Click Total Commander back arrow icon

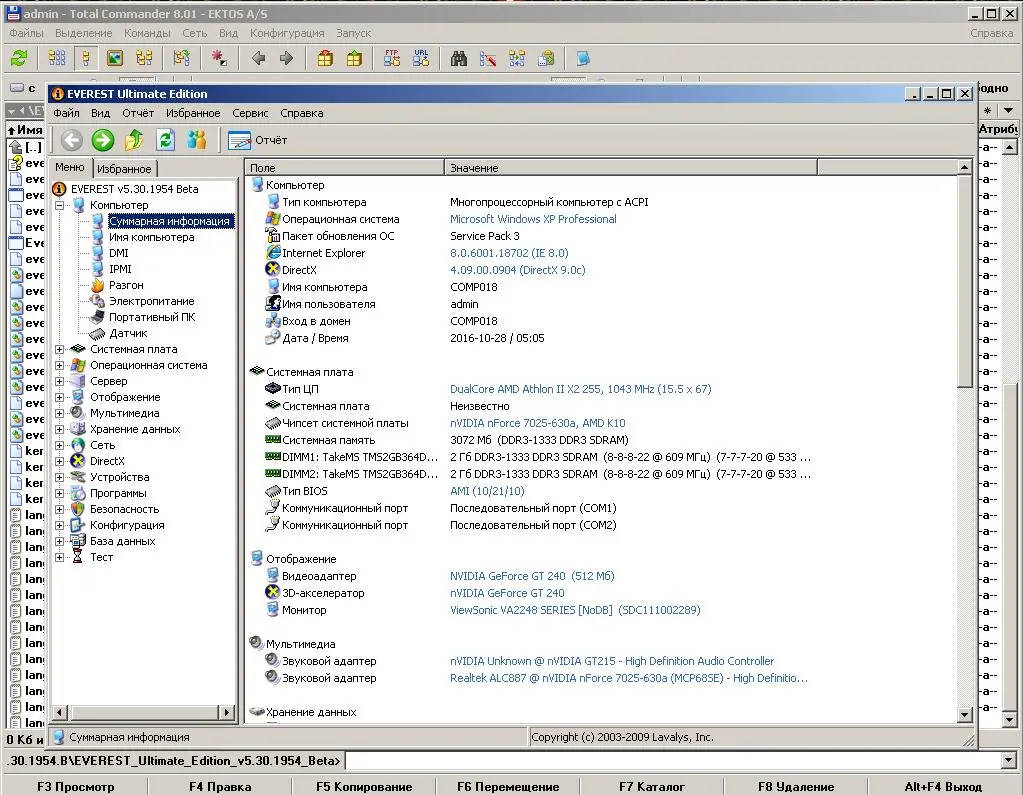pyautogui.click(x=258, y=59)
